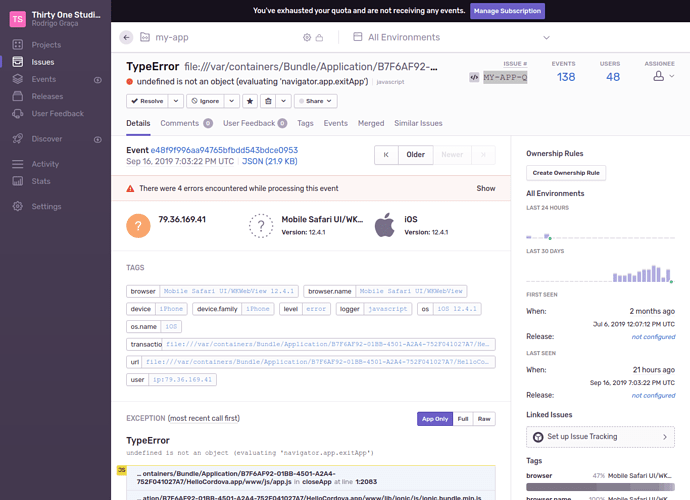690x500 pixels.
Task: Click the lock icon next to my-app
Action: click(x=319, y=37)
